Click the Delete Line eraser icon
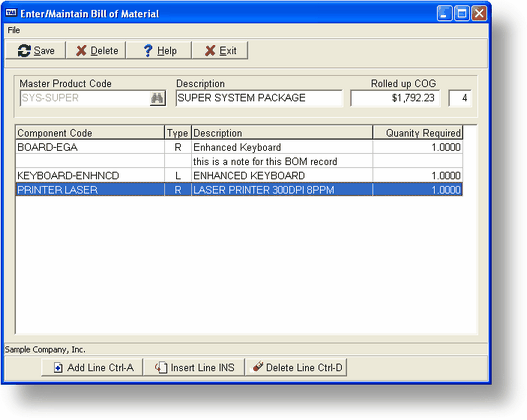 (258, 367)
